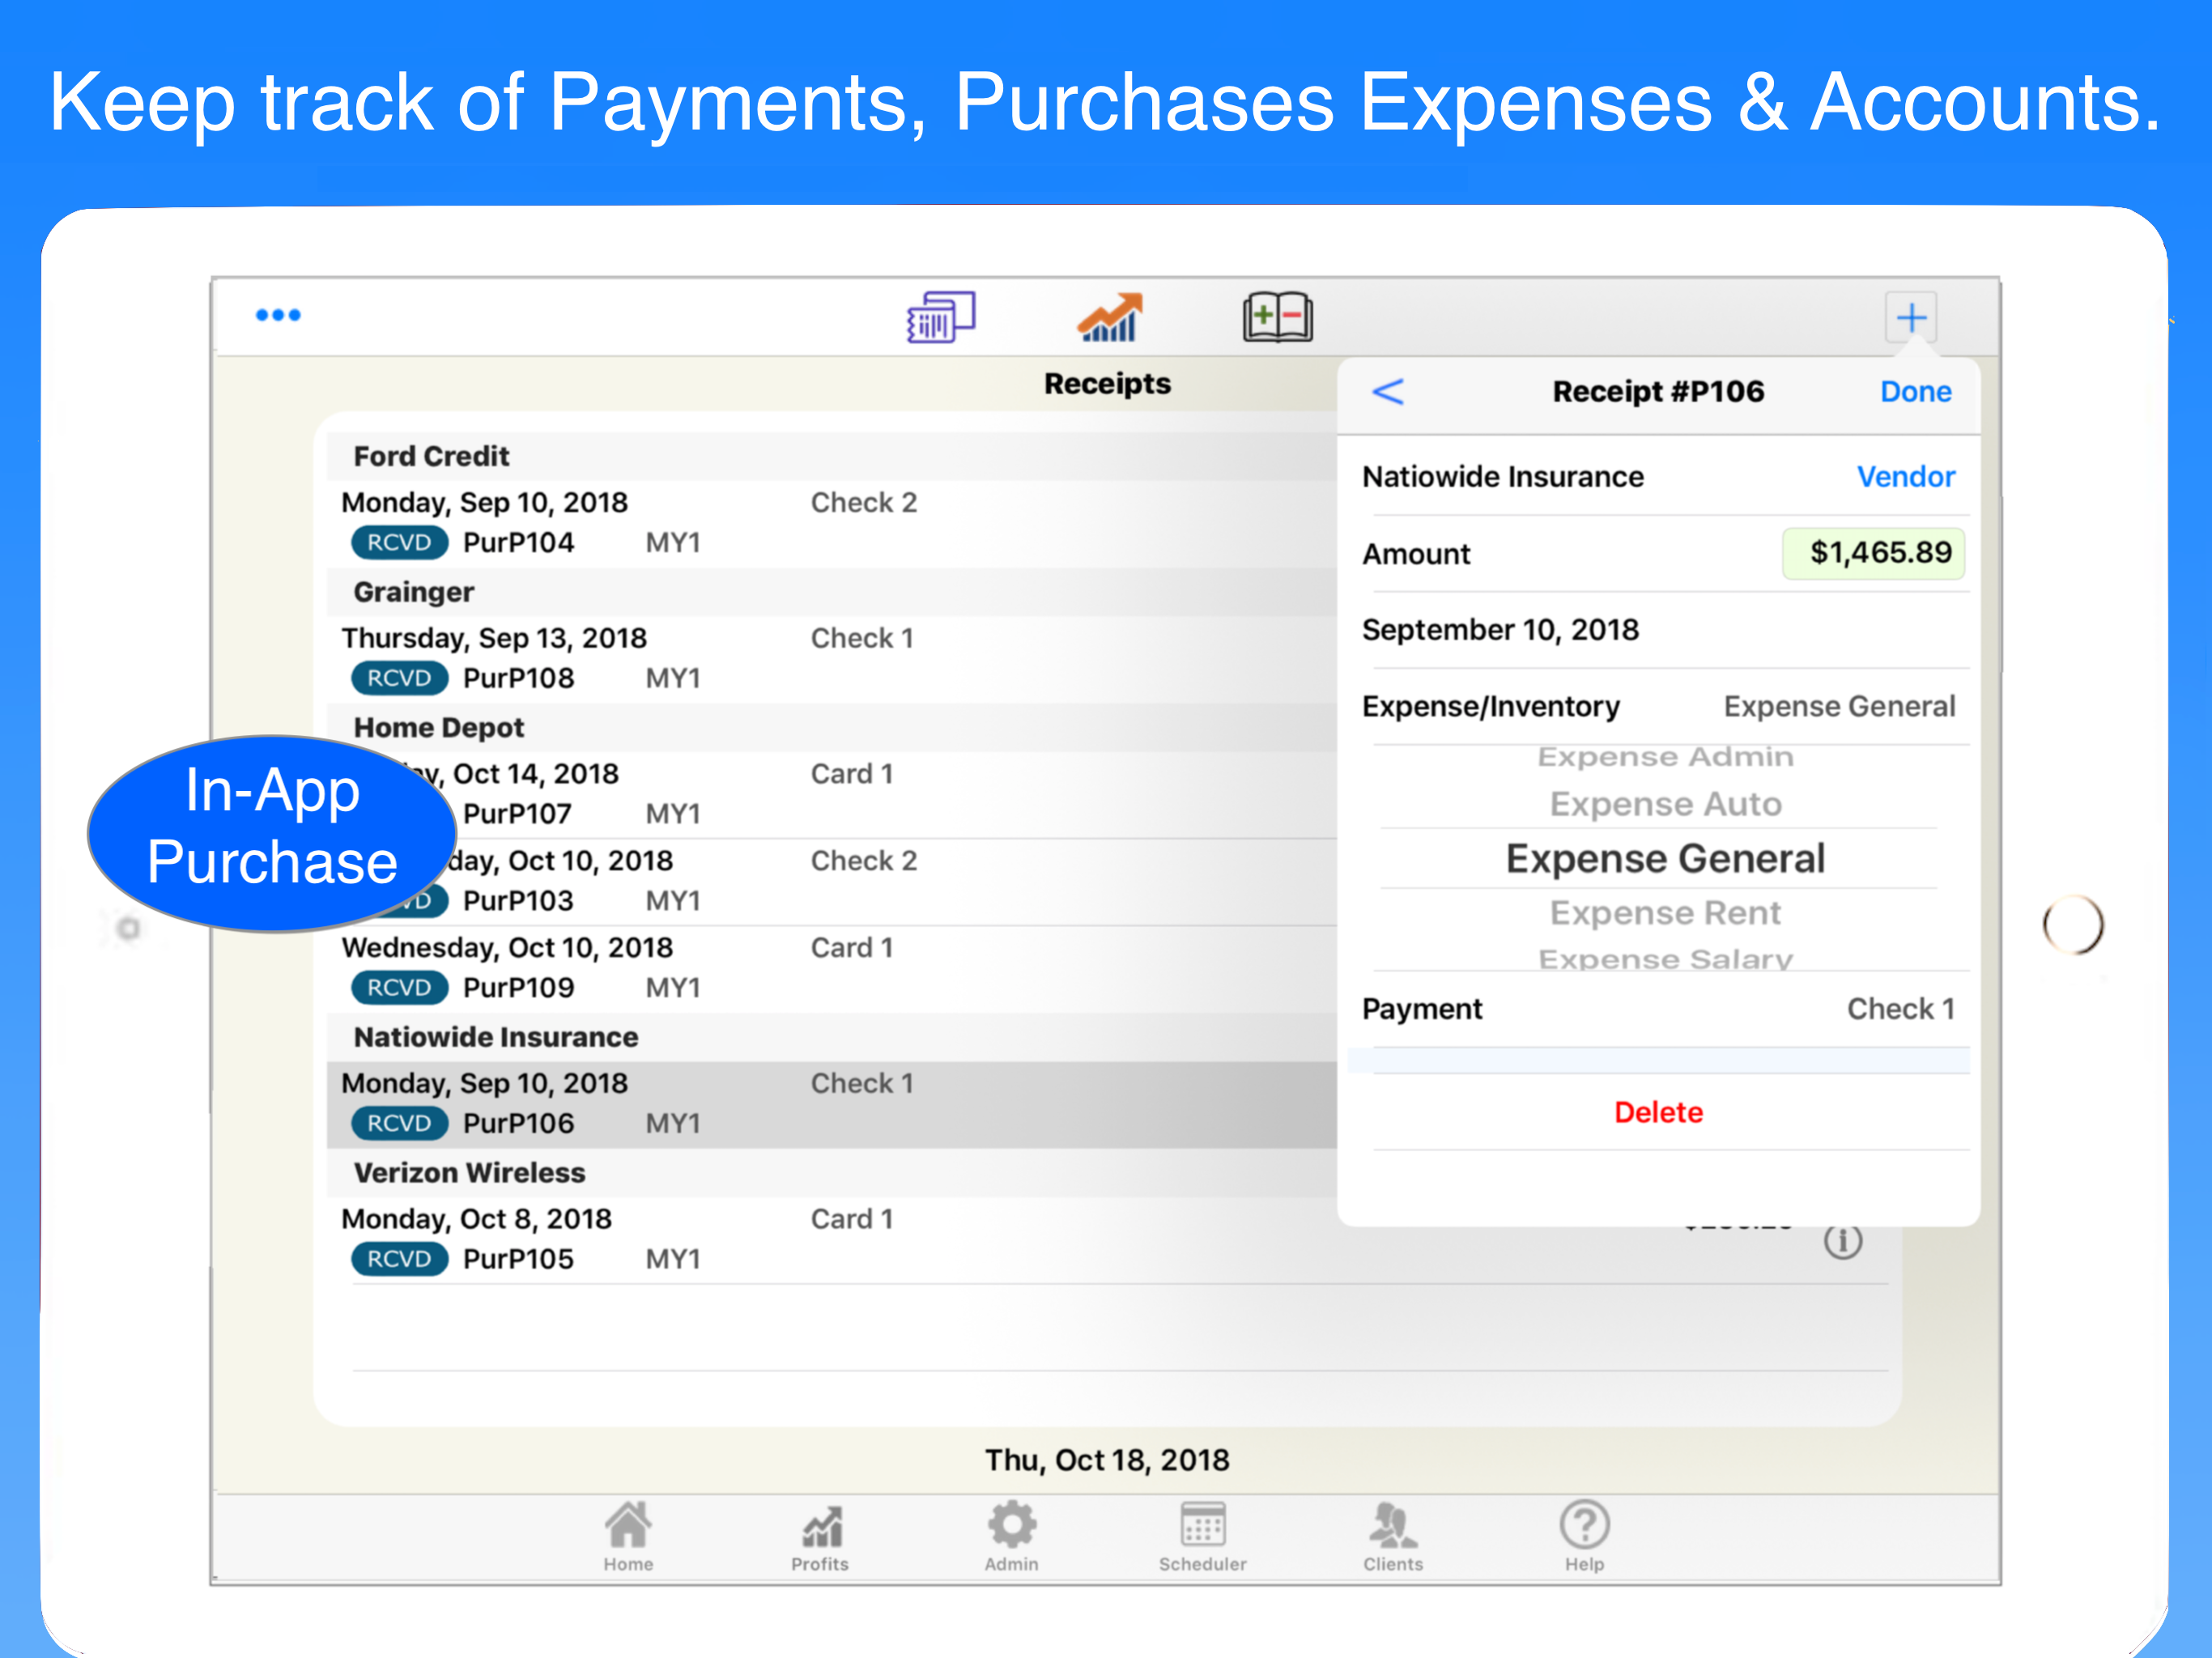Tap Done on Receipt #P106
Viewport: 2212px width, 1658px height.
1915,392
